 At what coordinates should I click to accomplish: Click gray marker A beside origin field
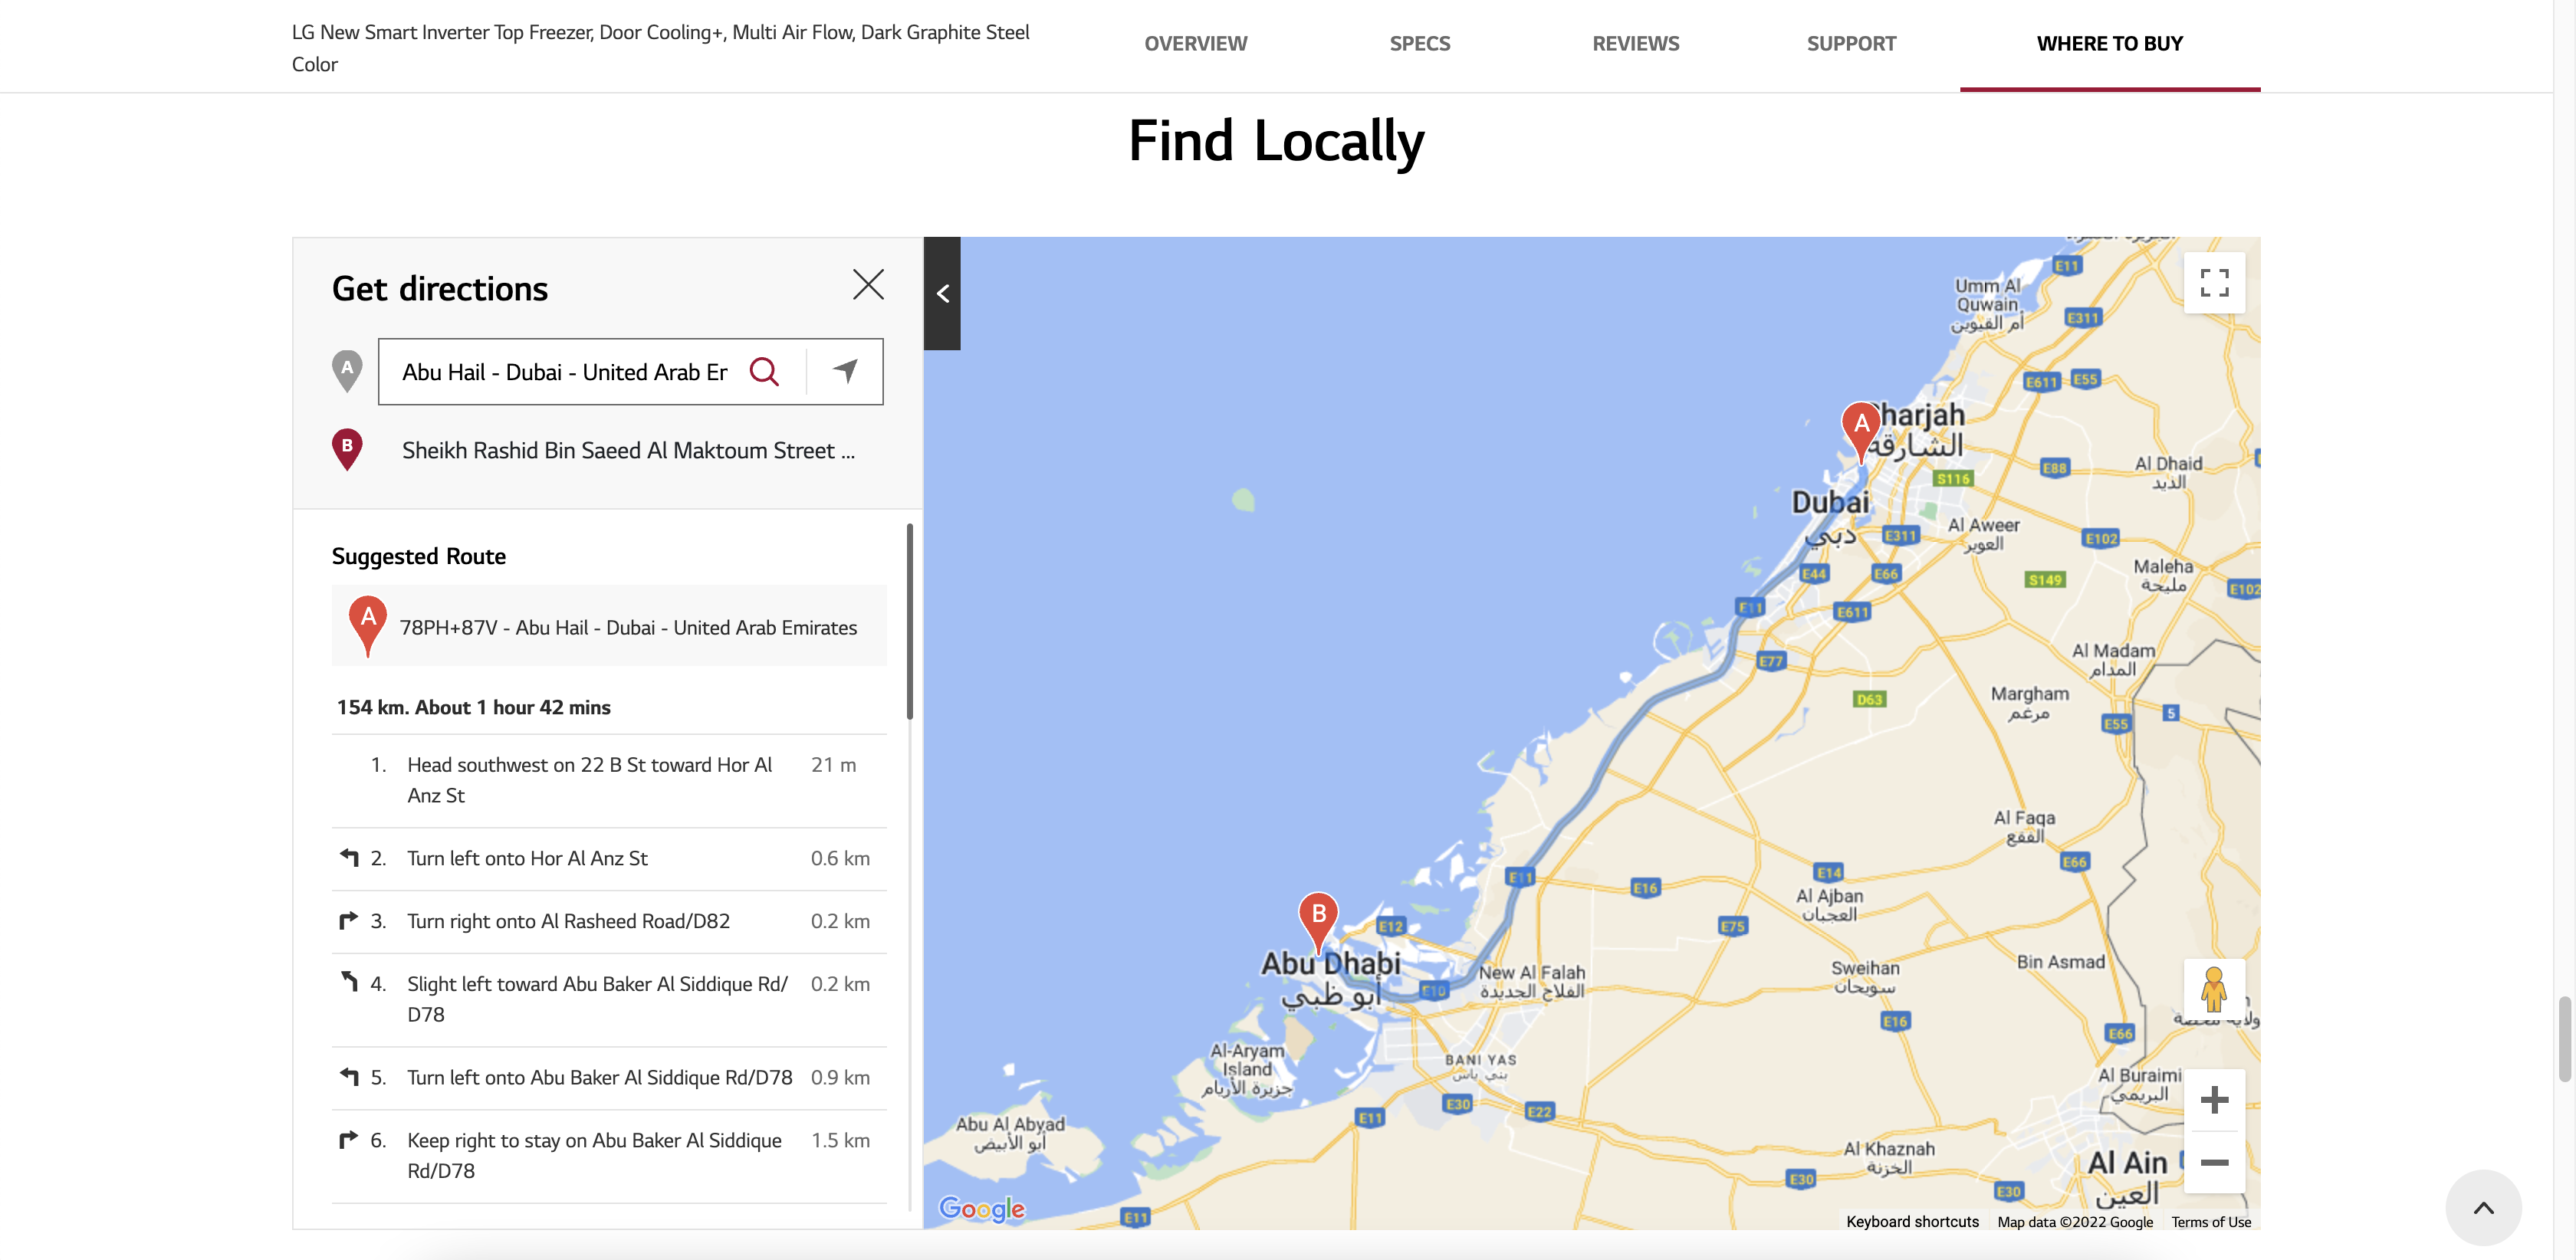[347, 371]
